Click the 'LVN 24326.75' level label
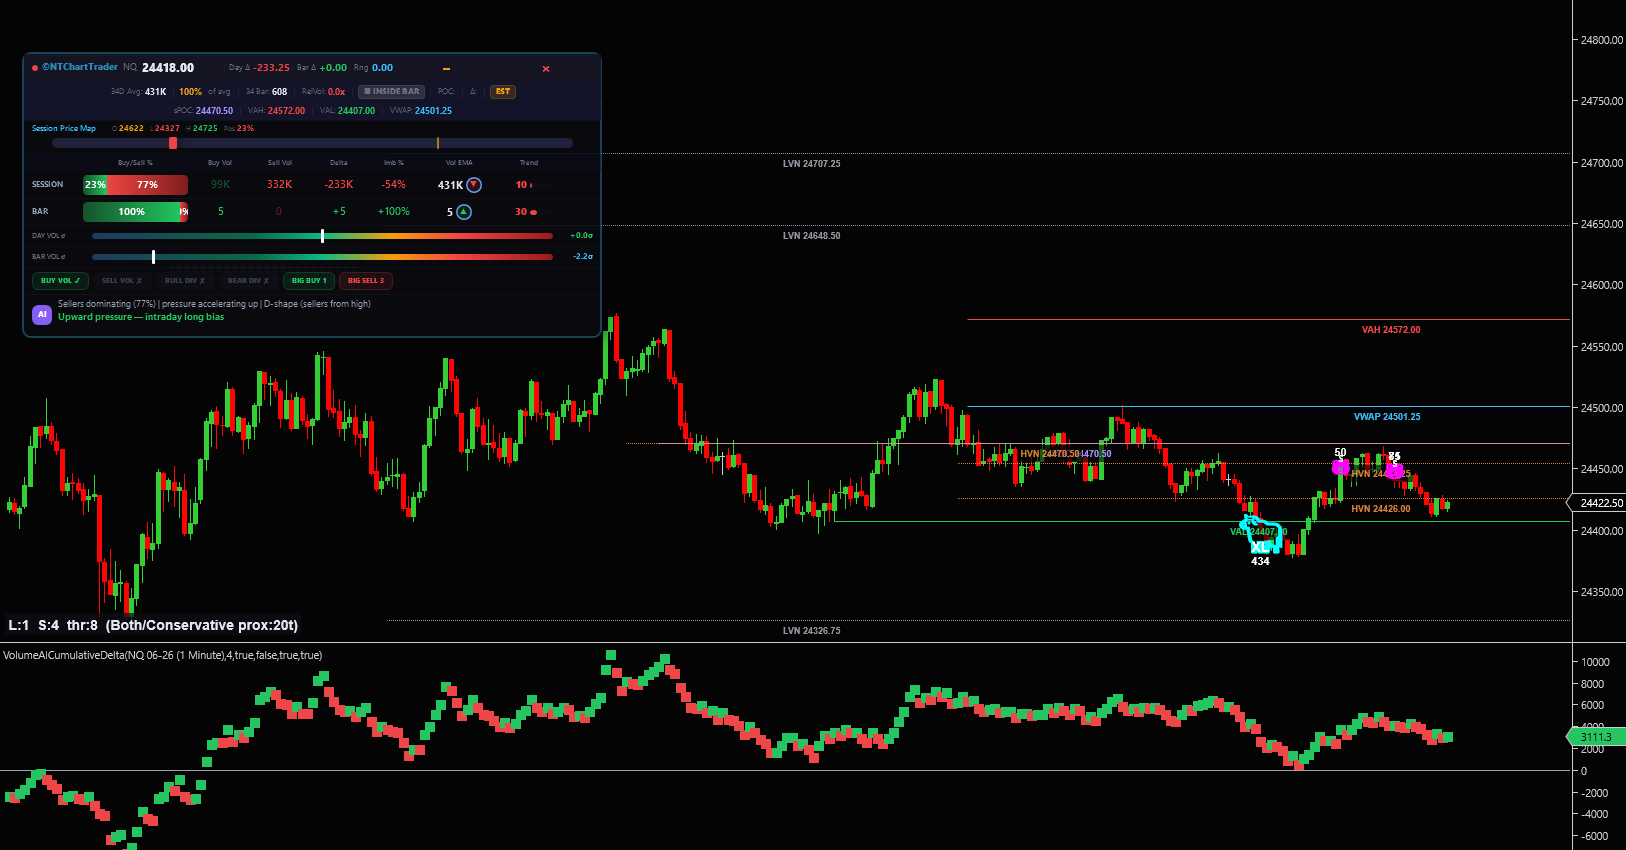This screenshot has height=850, width=1626. [x=812, y=631]
